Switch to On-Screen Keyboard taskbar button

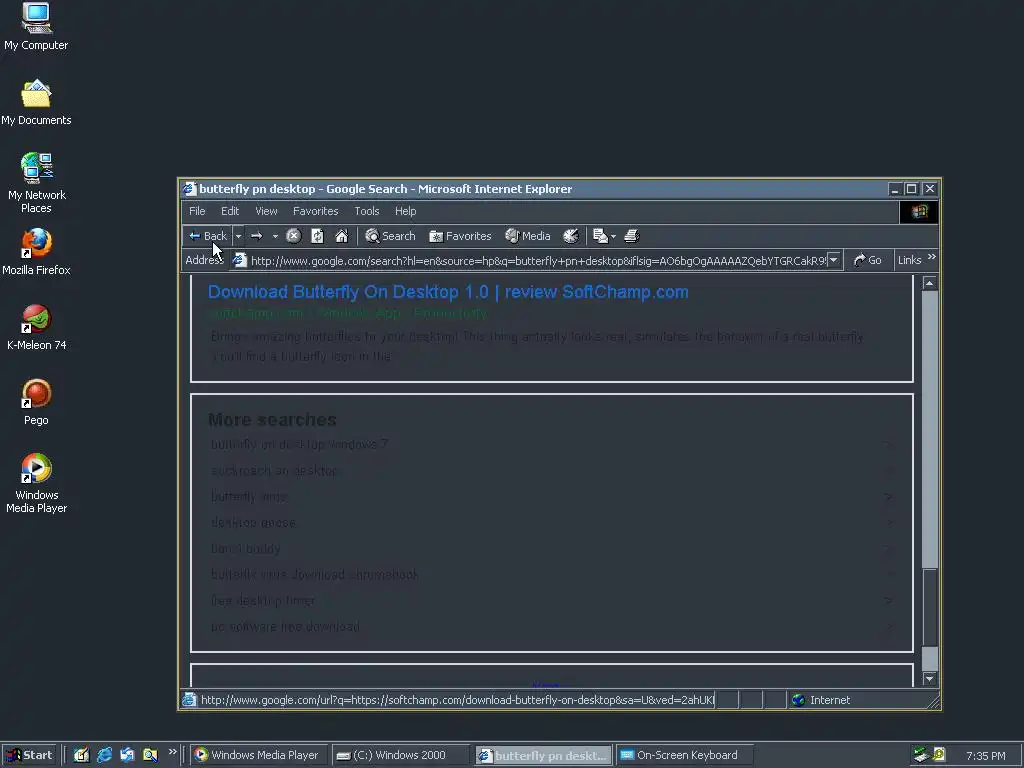click(684, 755)
